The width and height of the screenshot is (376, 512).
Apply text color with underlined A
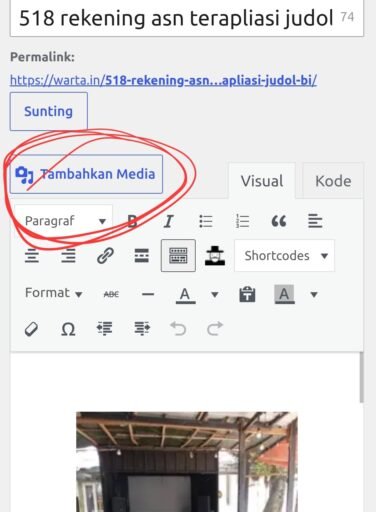click(185, 295)
